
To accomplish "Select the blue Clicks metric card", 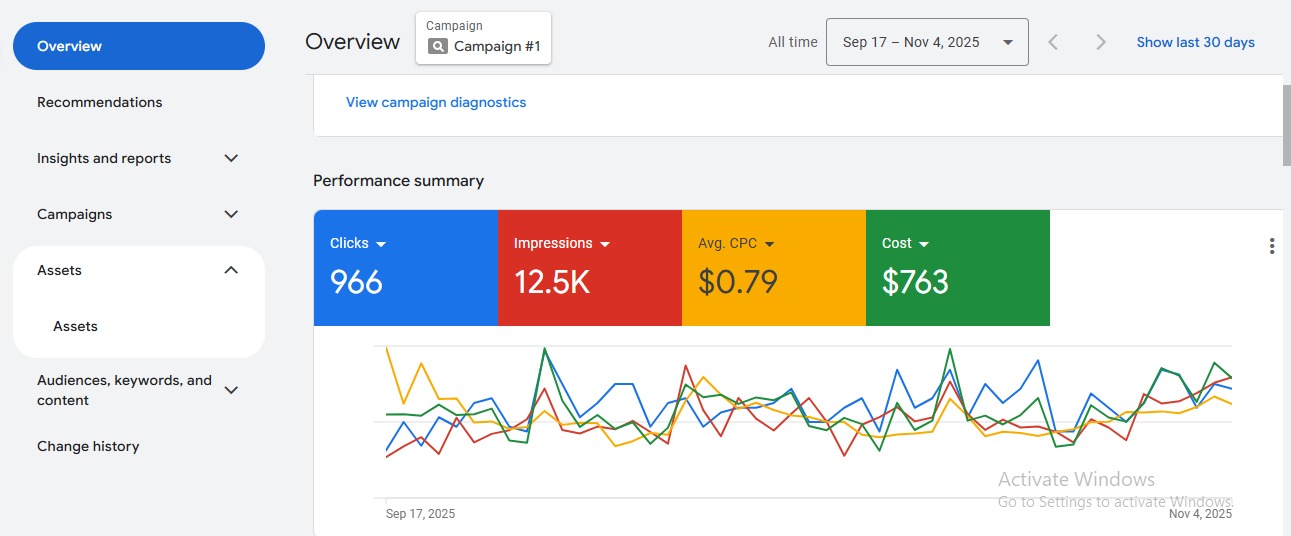I will click(x=406, y=268).
